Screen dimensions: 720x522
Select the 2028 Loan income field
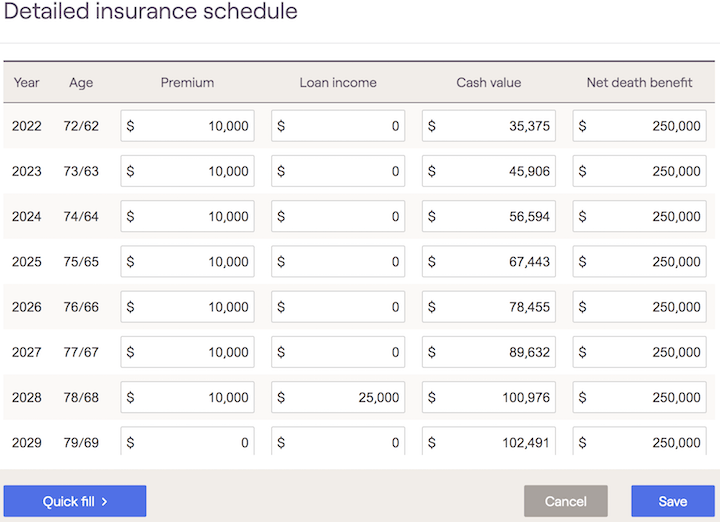coord(338,397)
